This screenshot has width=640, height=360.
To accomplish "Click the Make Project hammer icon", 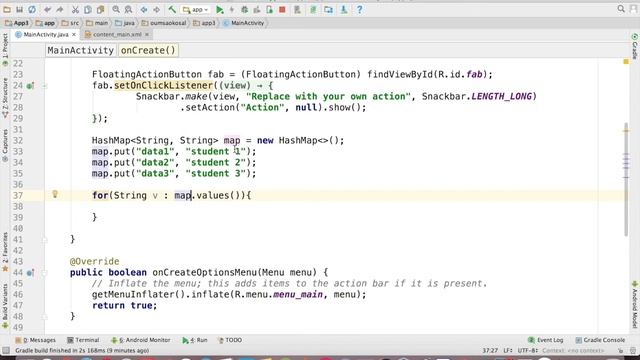I will 172,9.
